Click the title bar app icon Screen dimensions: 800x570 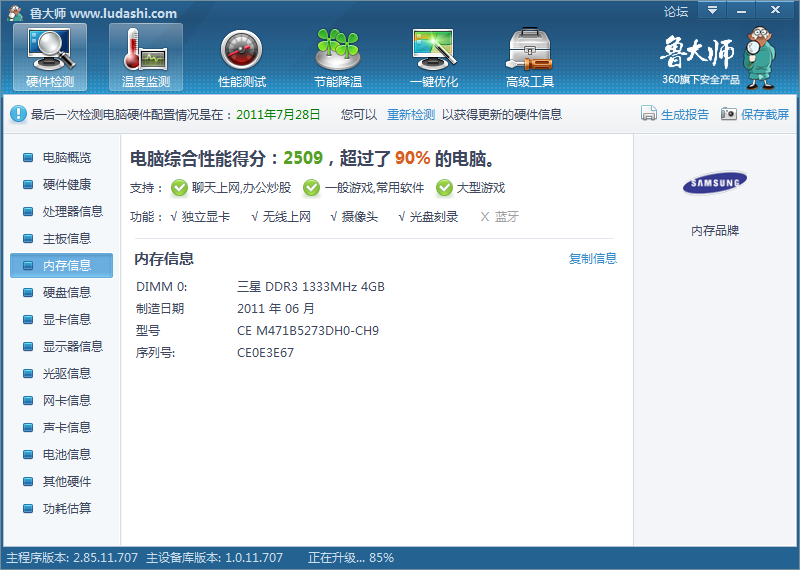coord(15,13)
